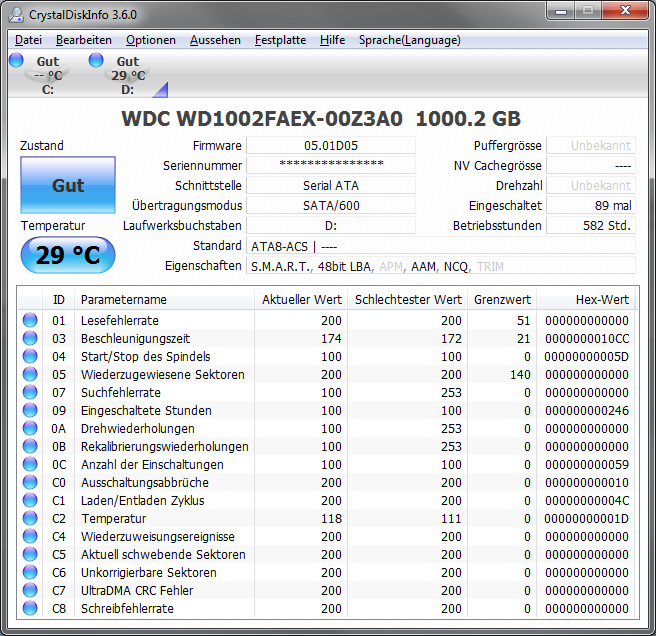The width and height of the screenshot is (656, 636).
Task: Click status orb for Start/Stop des Spindels
Action: (30, 356)
